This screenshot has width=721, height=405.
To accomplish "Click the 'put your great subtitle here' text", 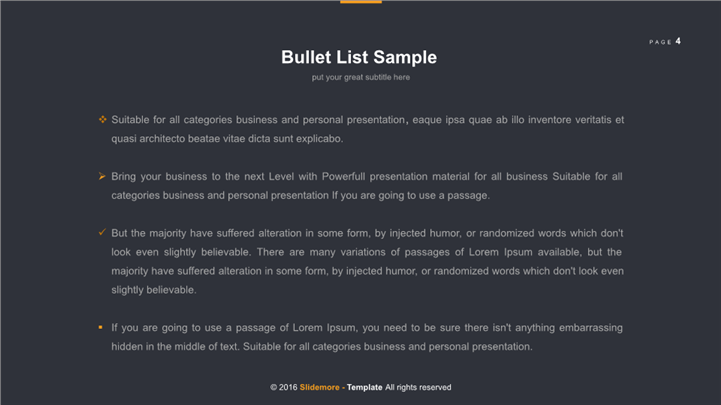I will coord(360,77).
